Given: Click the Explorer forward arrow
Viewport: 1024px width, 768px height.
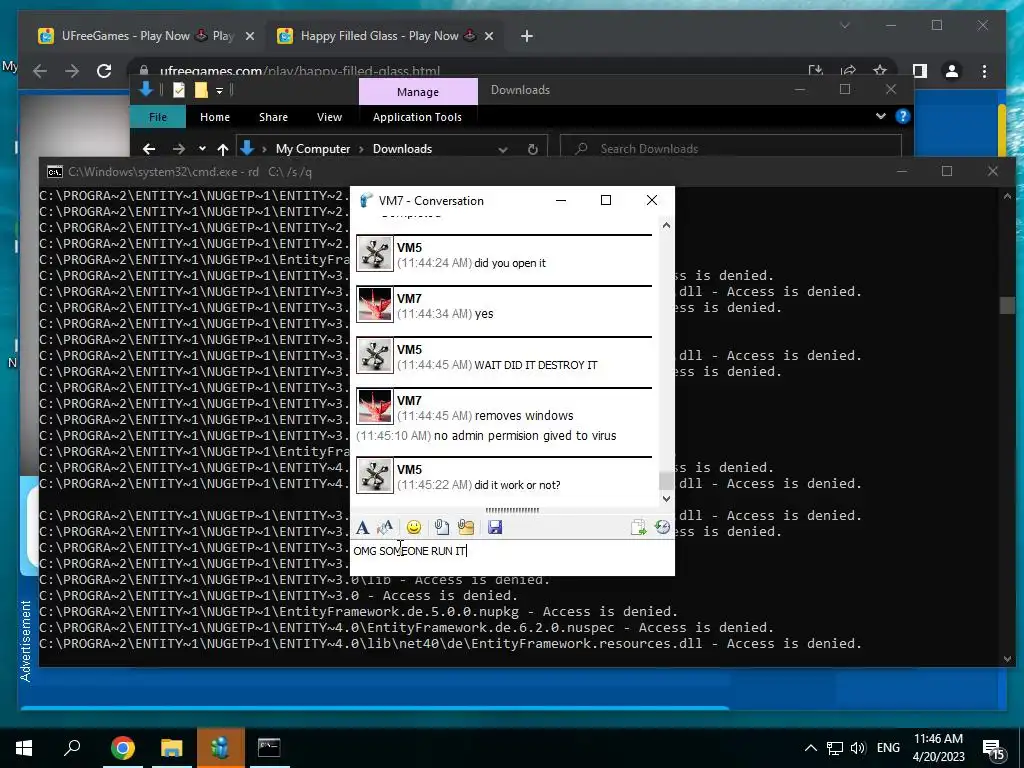Looking at the screenshot, I should click(x=178, y=149).
